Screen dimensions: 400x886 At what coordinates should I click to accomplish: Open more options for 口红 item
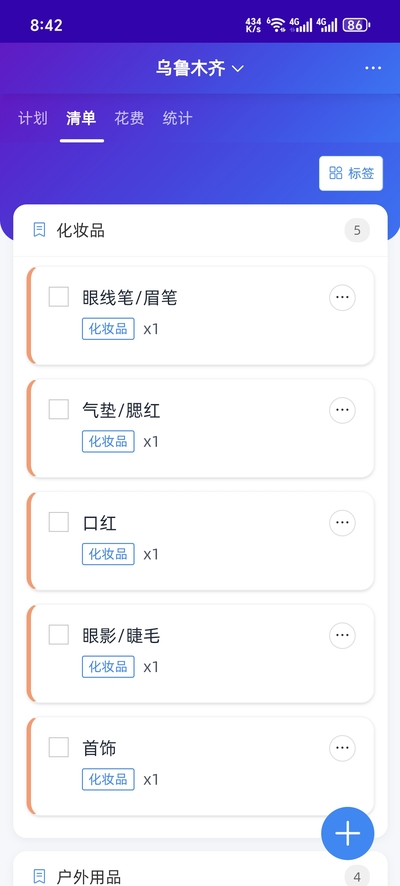(x=342, y=523)
